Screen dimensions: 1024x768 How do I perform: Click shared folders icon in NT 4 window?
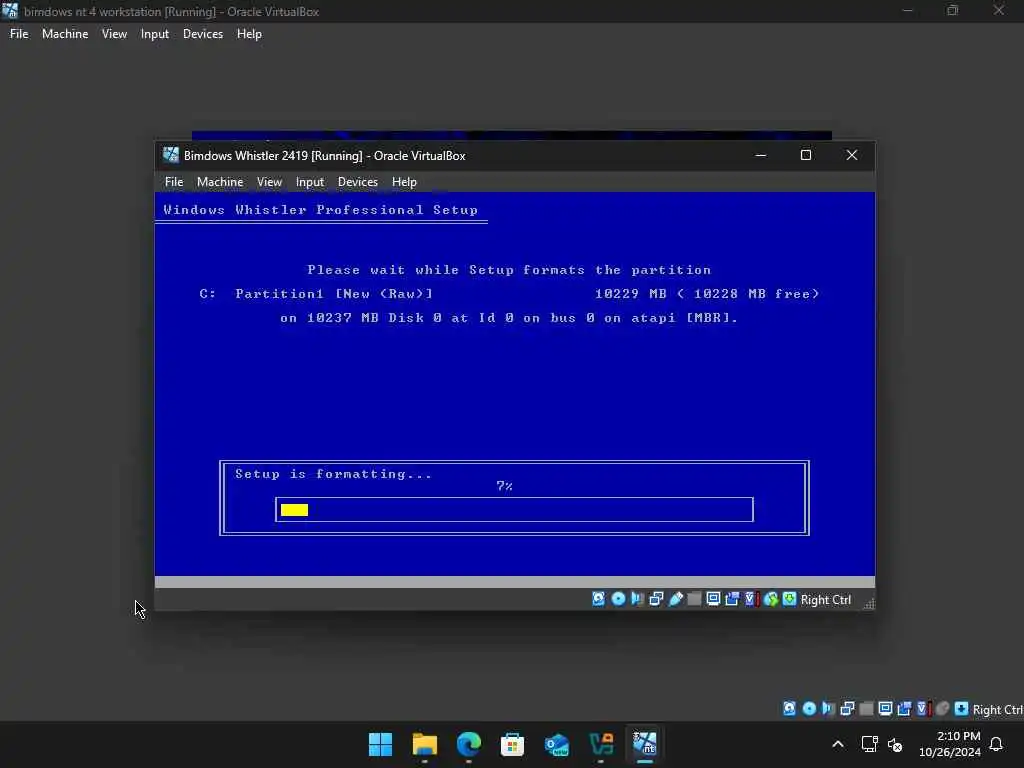pos(866,709)
